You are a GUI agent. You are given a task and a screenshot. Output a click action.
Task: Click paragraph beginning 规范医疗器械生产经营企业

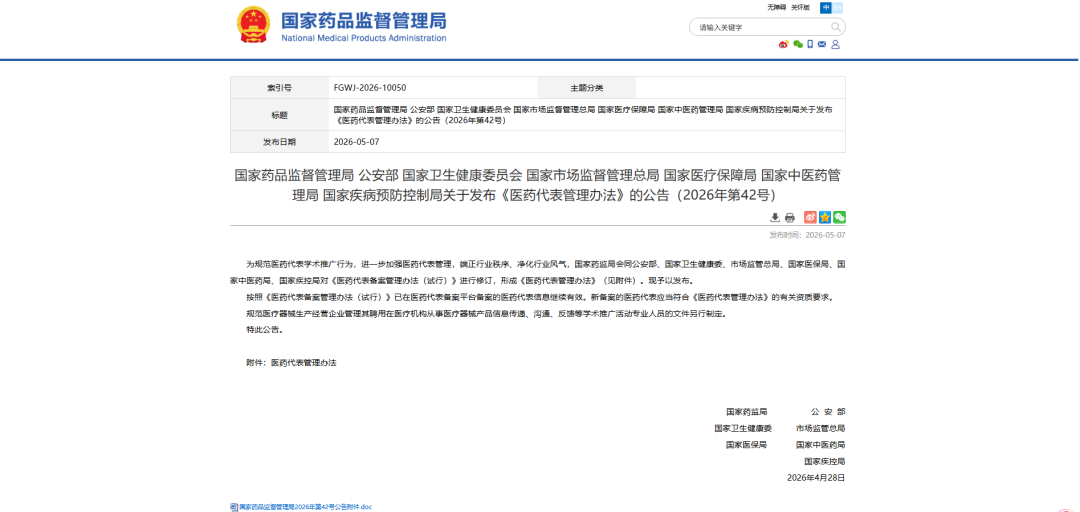(x=486, y=313)
